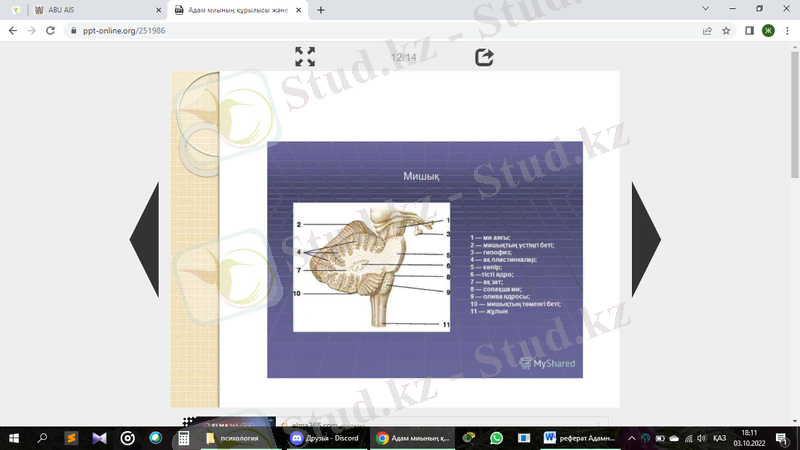Image resolution: width=800 pixels, height=450 pixels.
Task: Click the slide counter 12/14
Action: coord(403,57)
